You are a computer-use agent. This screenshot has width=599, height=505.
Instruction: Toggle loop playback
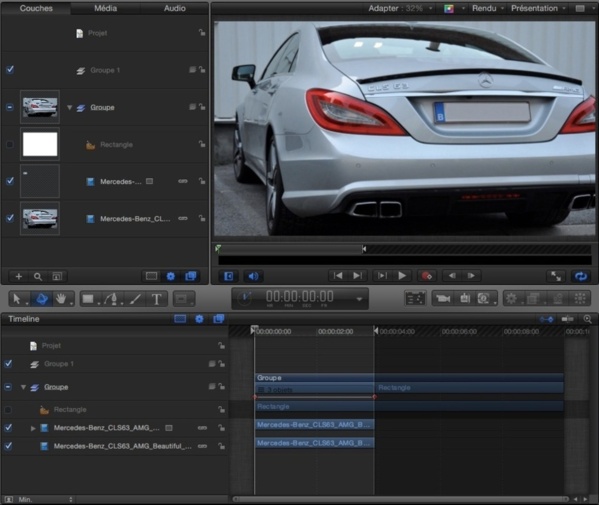point(581,276)
